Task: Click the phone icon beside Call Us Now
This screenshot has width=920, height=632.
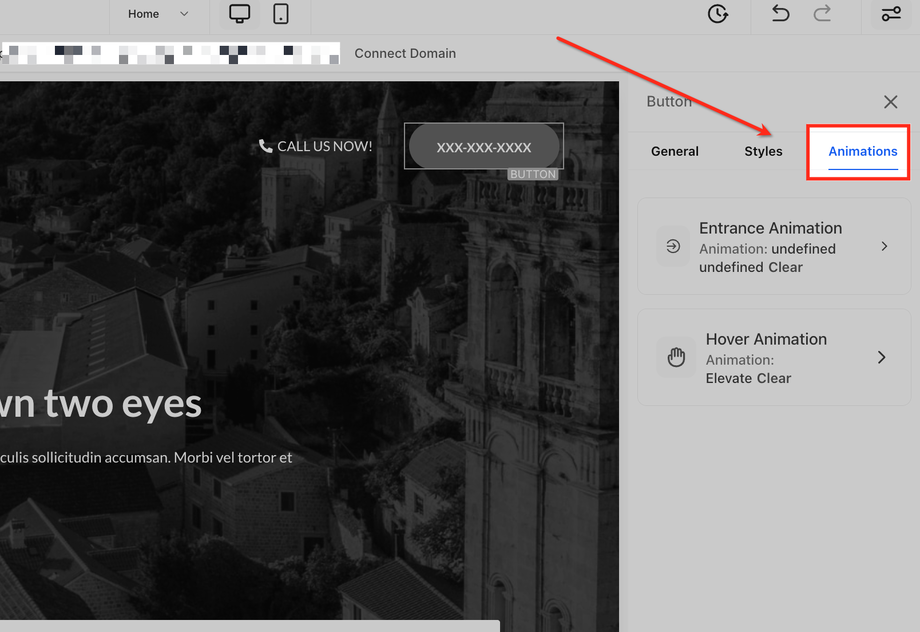Action: pyautogui.click(x=265, y=146)
